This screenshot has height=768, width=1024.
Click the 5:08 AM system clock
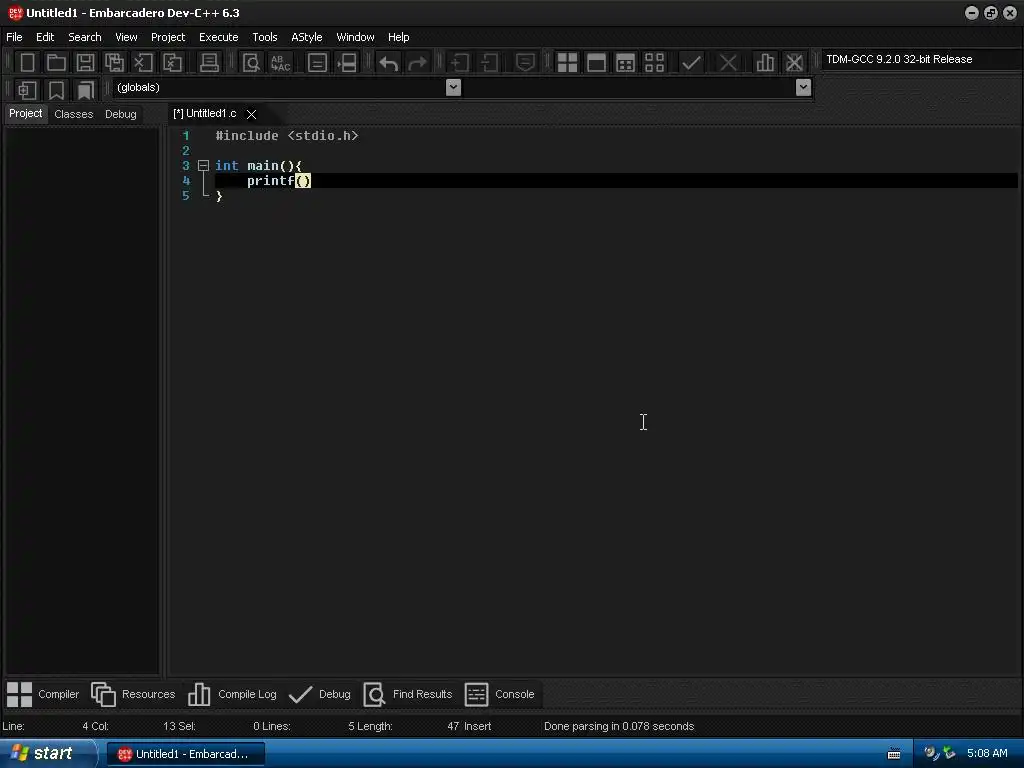pyautogui.click(x=987, y=754)
